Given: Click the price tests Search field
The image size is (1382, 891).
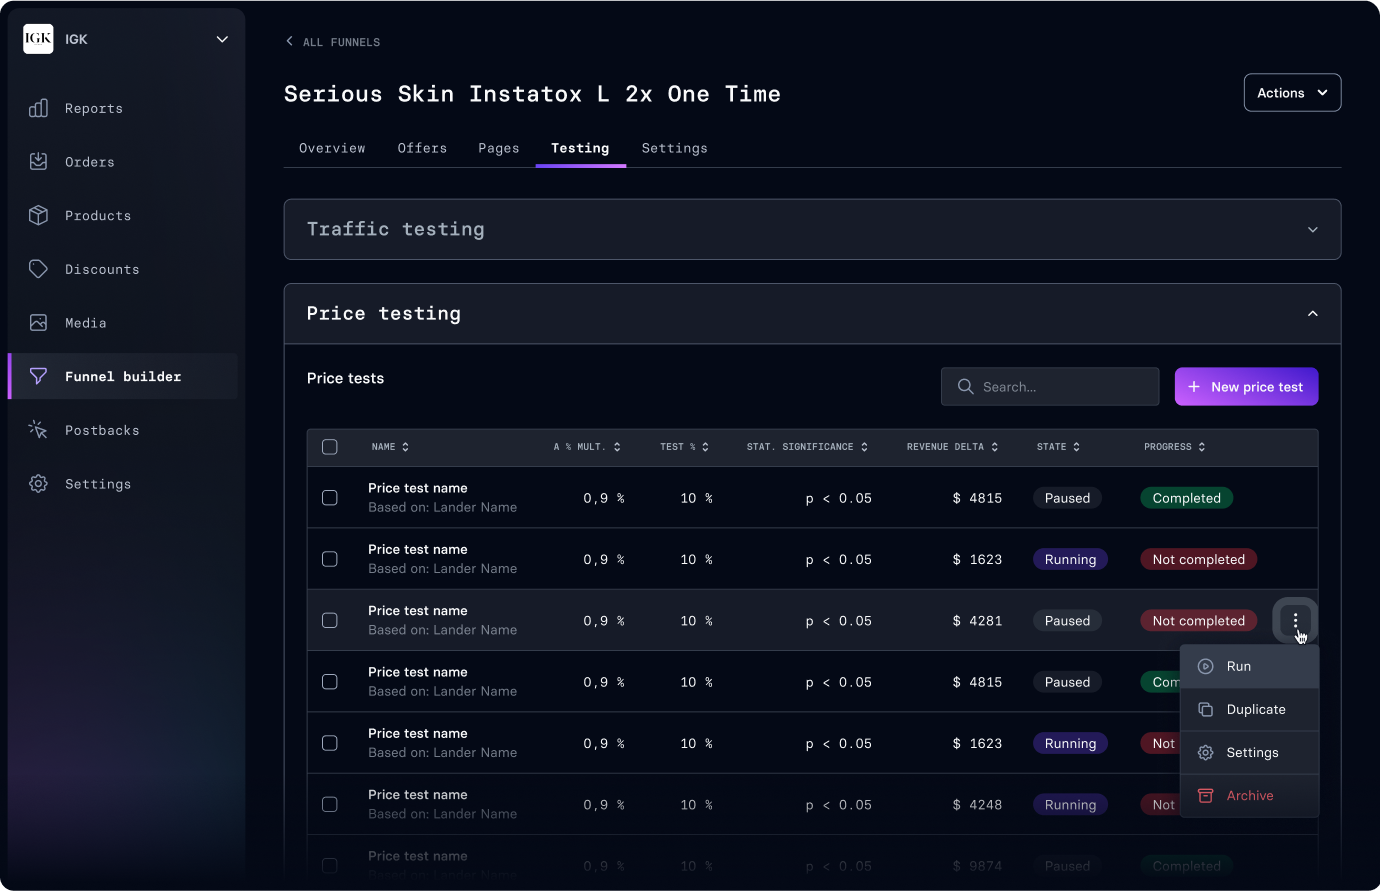Looking at the screenshot, I should [1050, 387].
